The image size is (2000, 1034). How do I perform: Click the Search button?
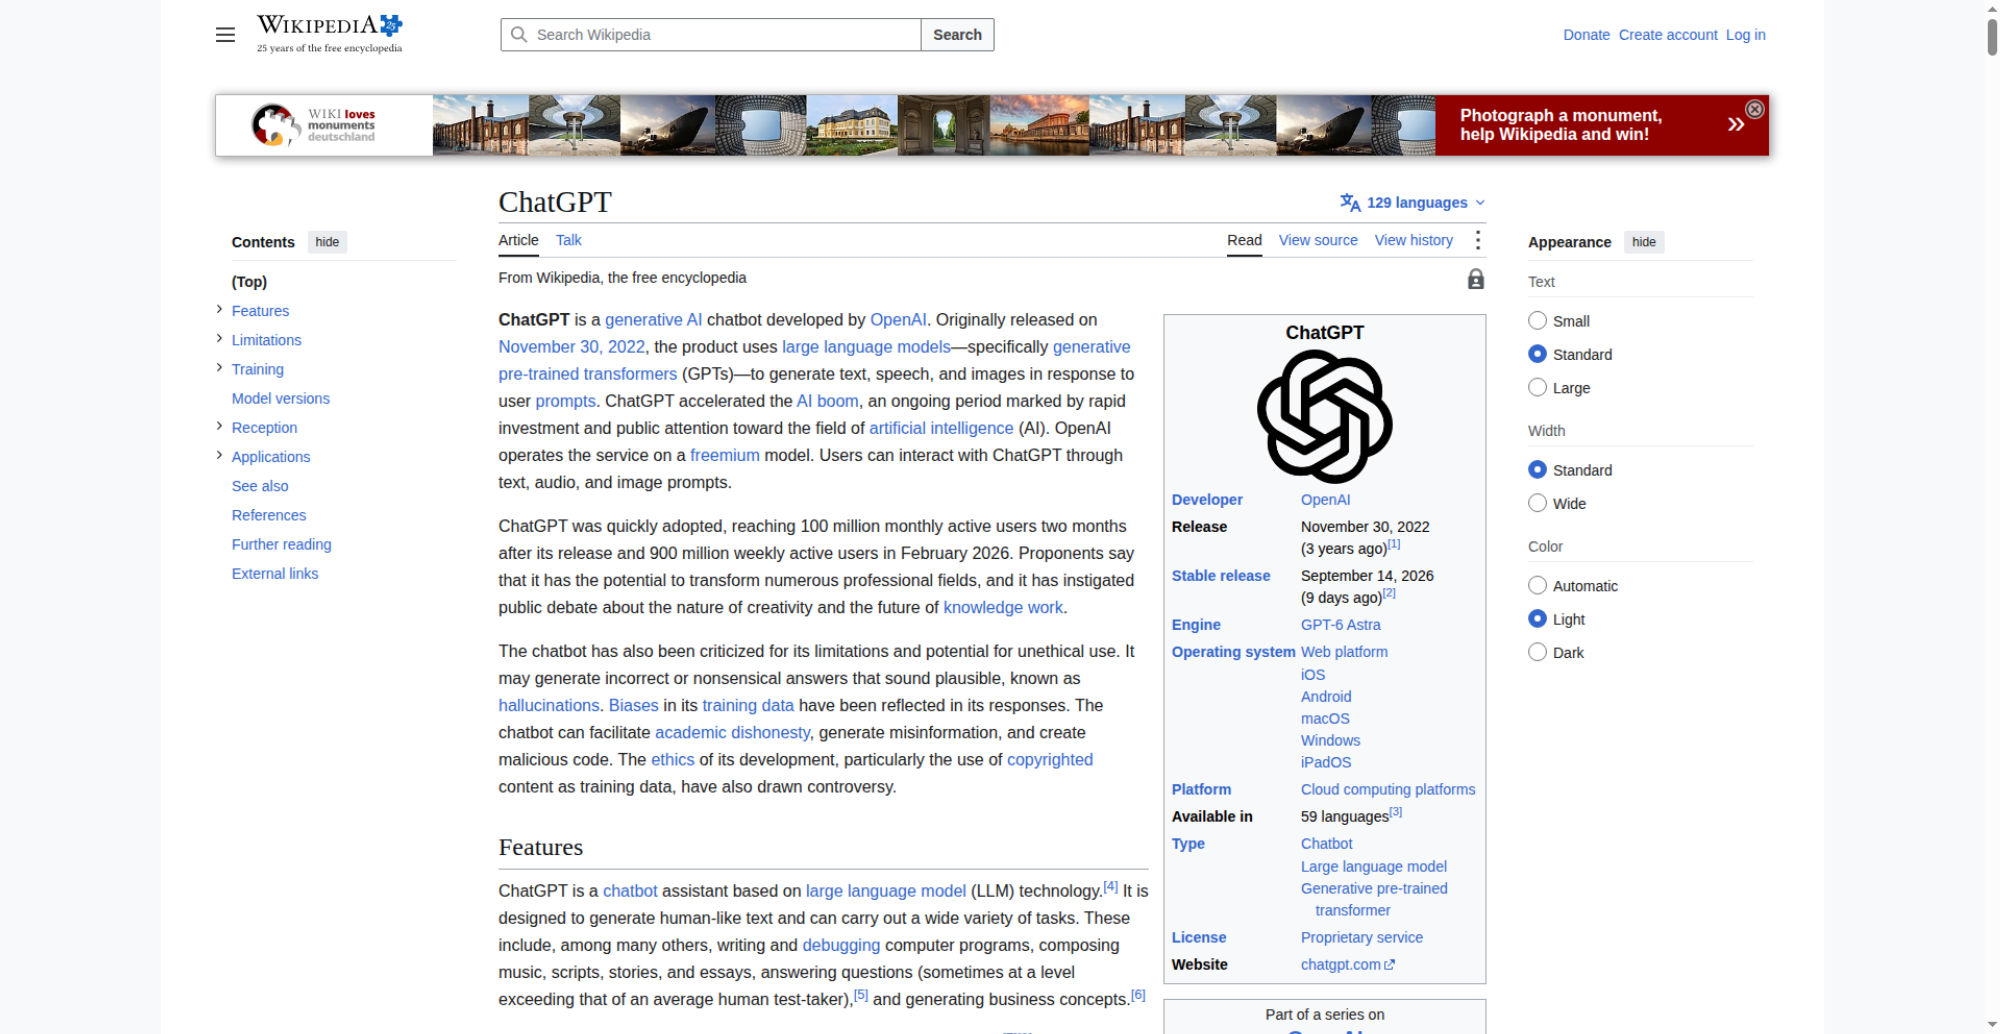957,35
